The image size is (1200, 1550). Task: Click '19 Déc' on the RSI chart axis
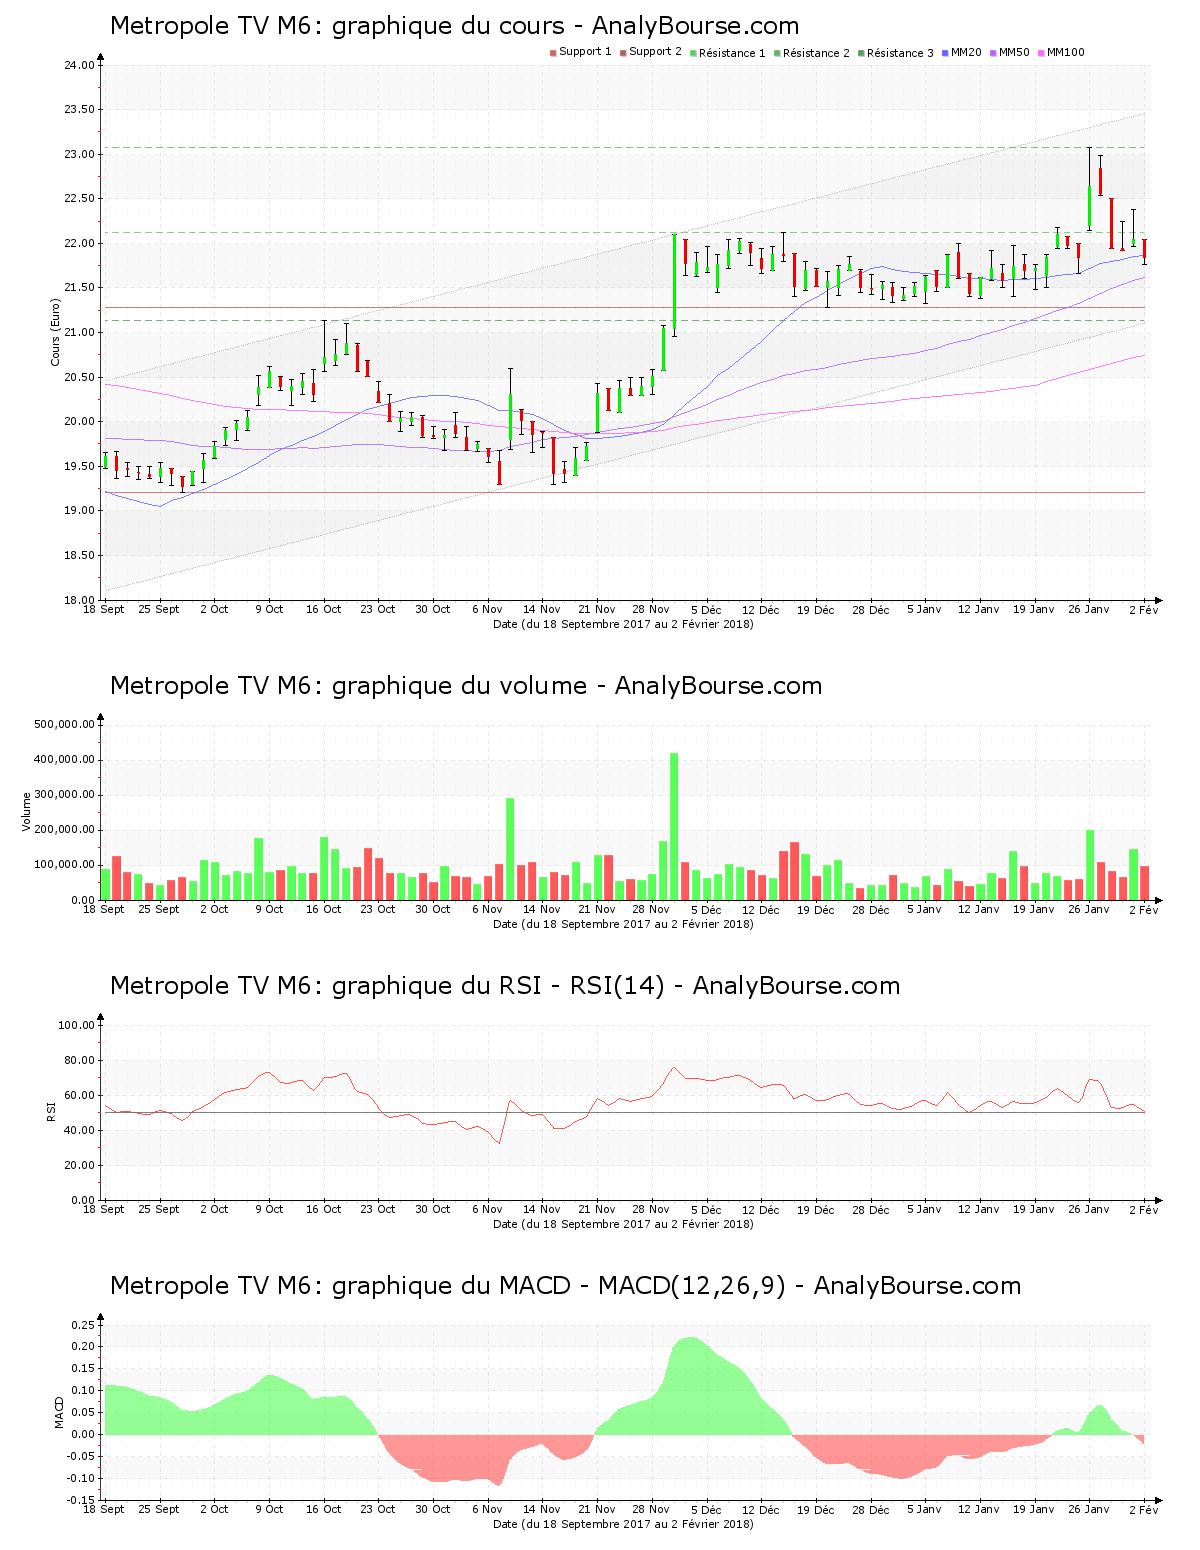click(816, 1209)
